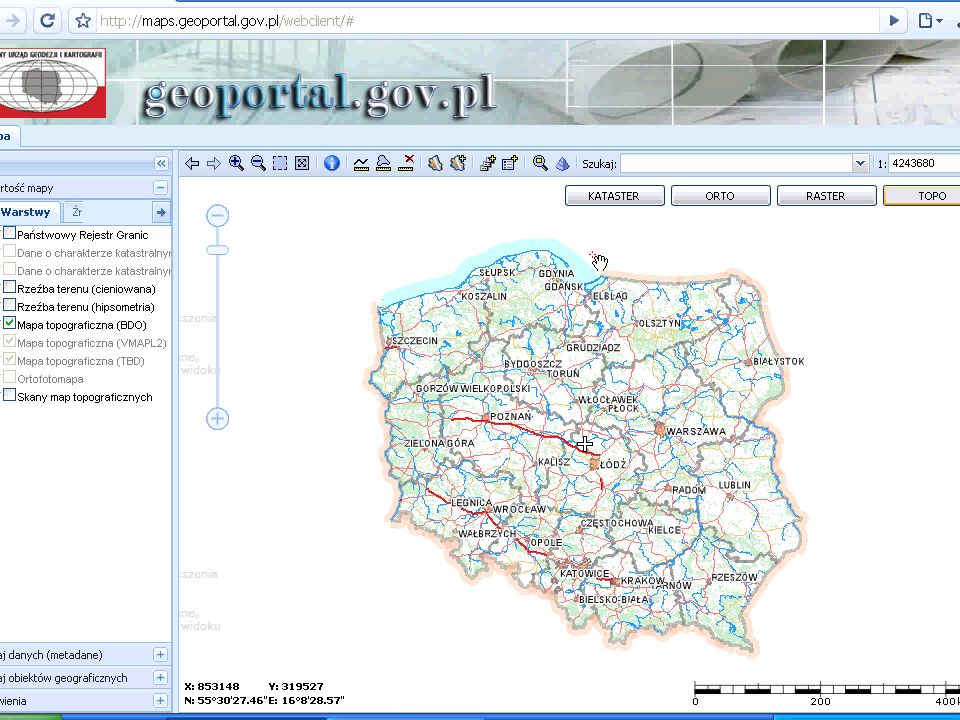Click the add map layer icon with plus
960x720 pixels.
coord(458,163)
